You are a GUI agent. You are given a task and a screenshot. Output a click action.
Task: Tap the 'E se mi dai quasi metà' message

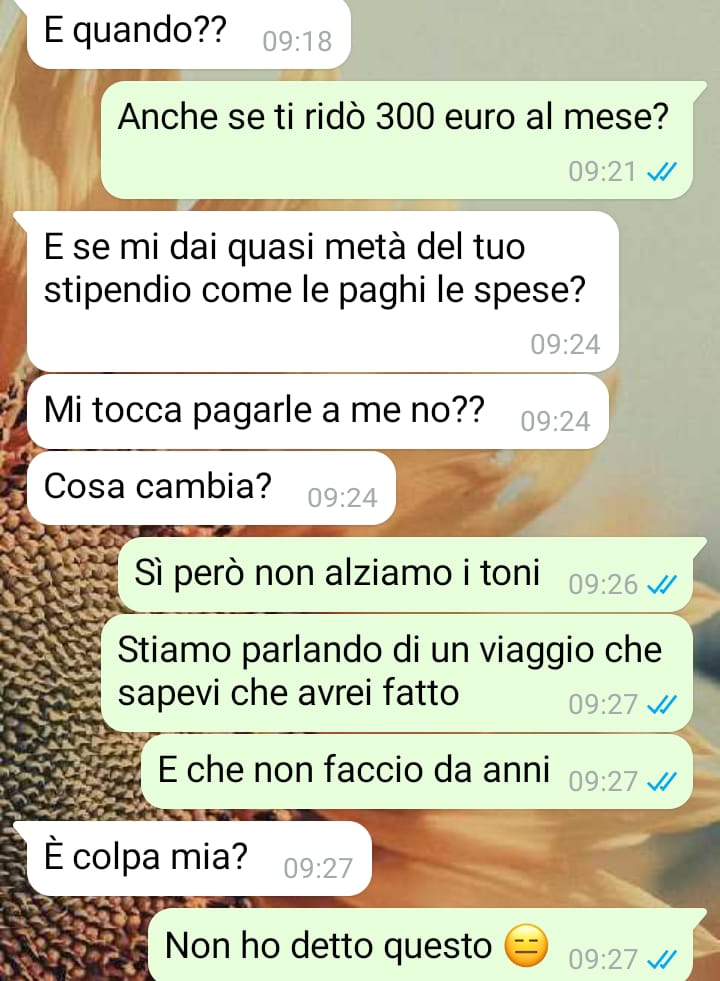pos(323,292)
